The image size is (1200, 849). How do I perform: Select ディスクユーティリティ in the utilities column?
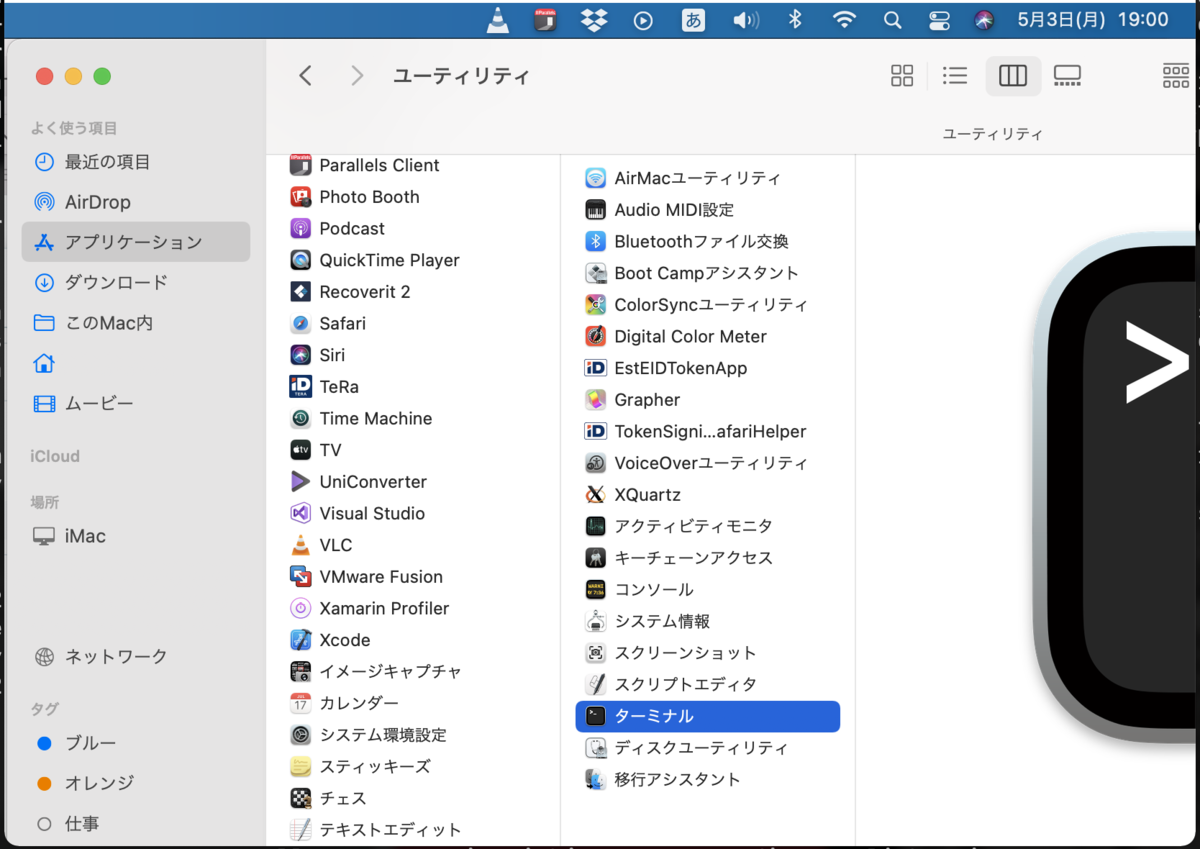(700, 747)
